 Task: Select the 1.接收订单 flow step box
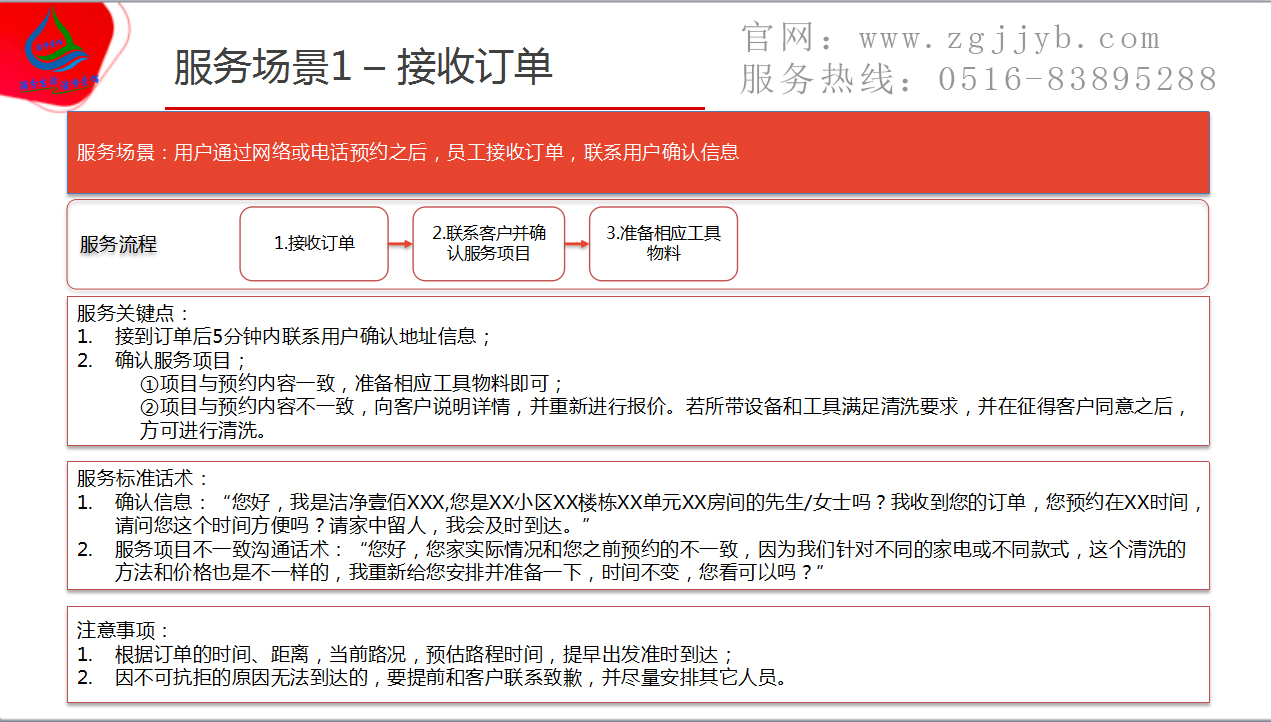(314, 243)
